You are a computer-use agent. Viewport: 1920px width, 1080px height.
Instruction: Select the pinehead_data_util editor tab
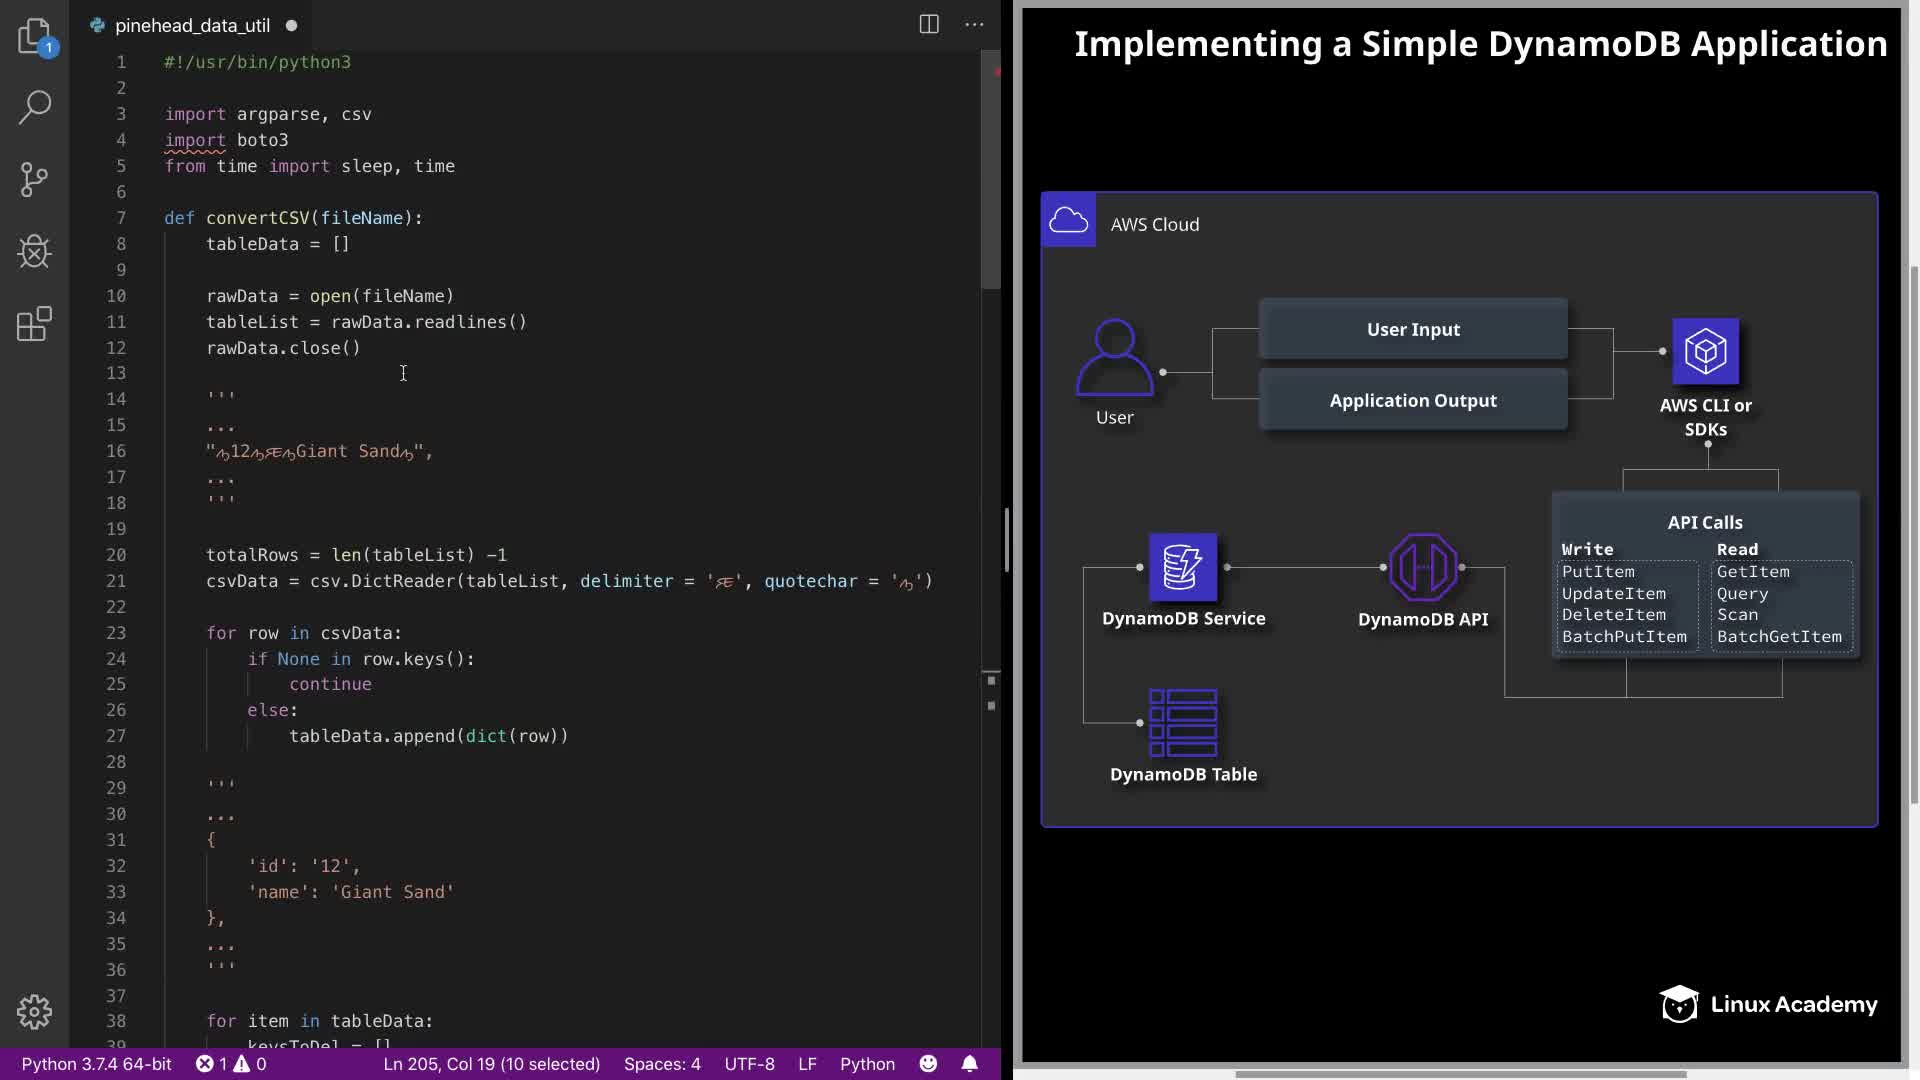pyautogui.click(x=192, y=26)
